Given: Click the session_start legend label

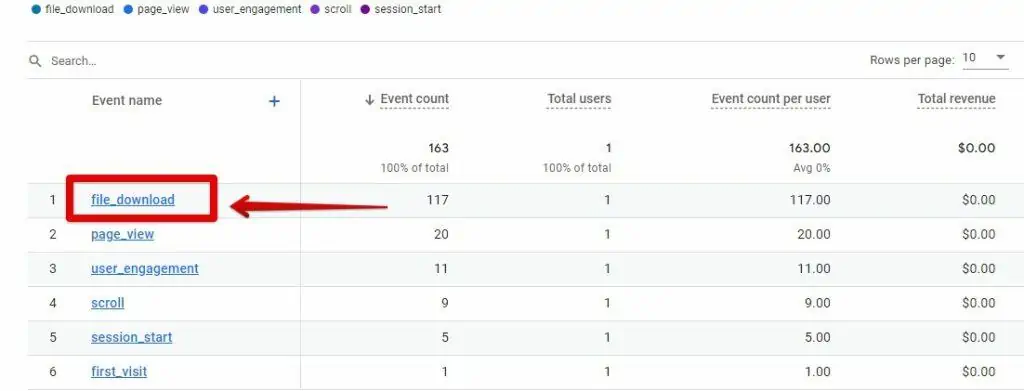Looking at the screenshot, I should 408,10.
